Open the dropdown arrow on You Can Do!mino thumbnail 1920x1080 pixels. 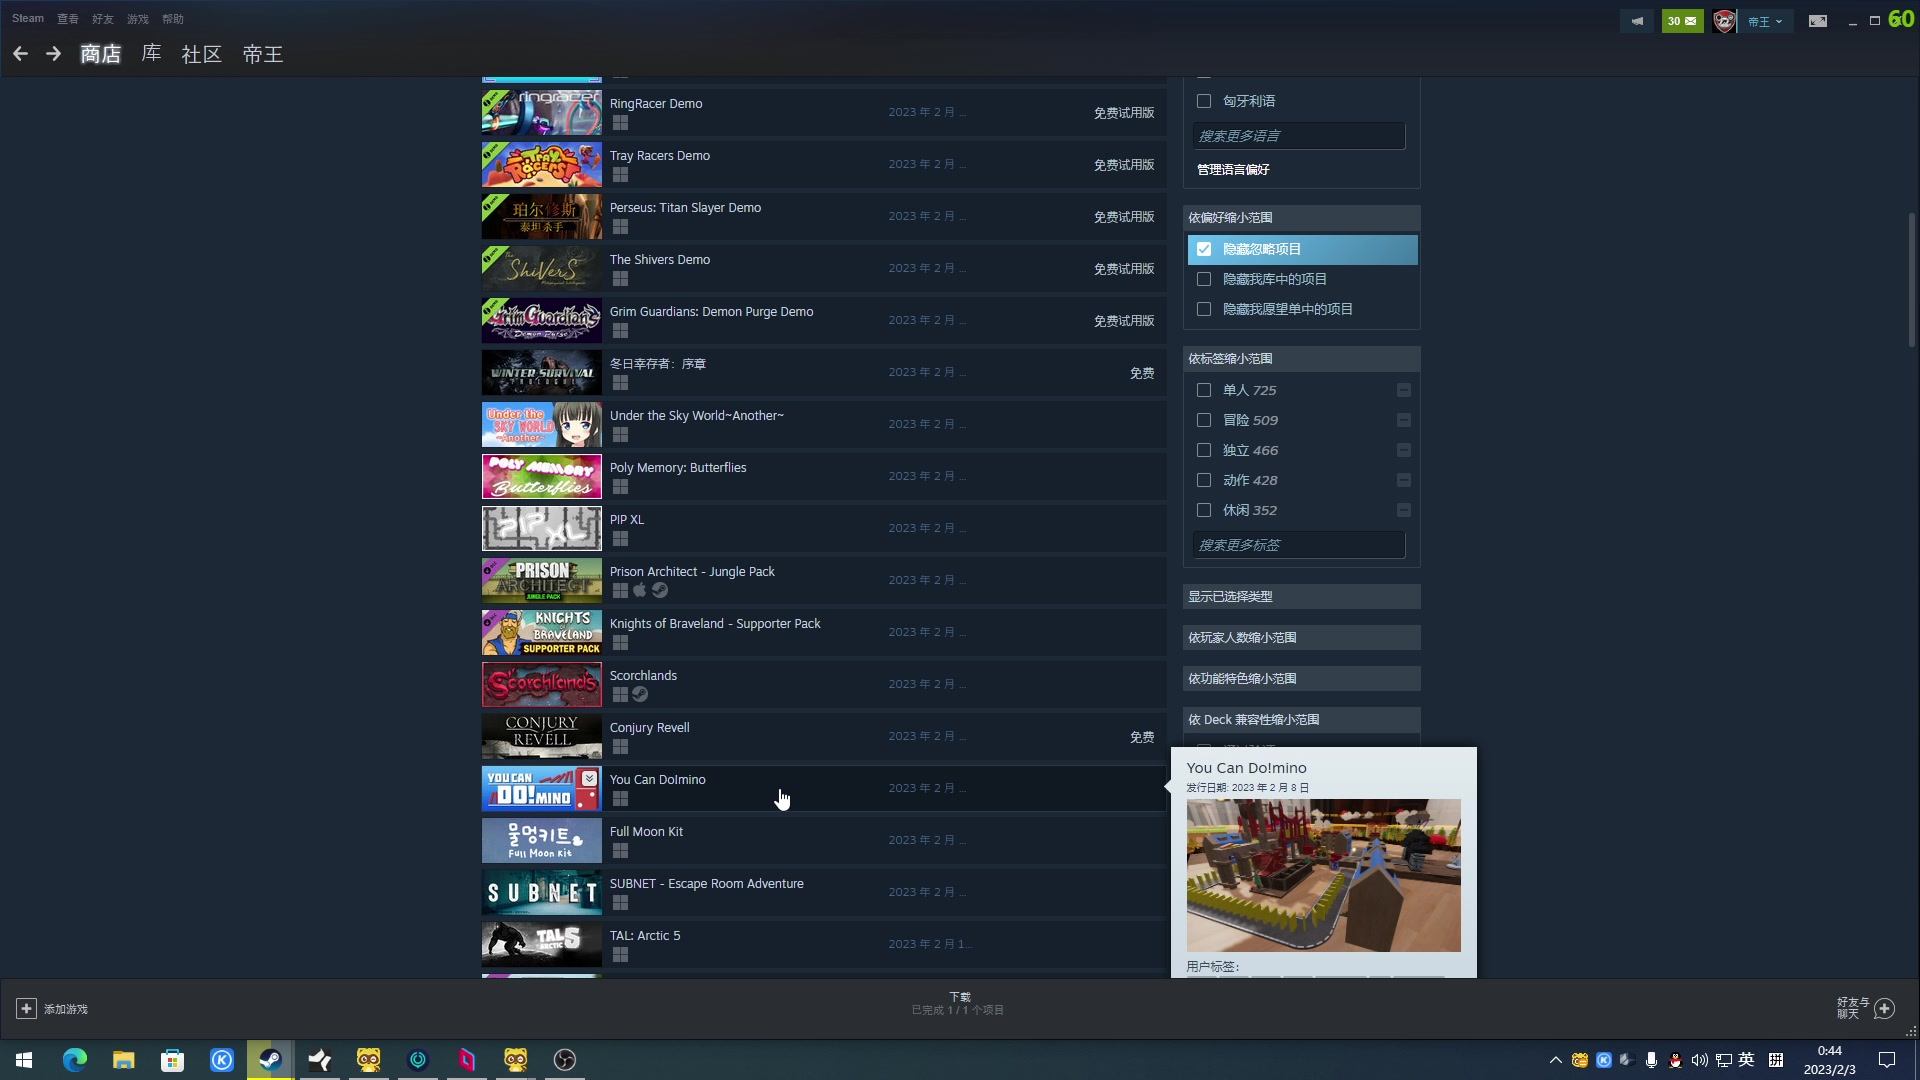(x=590, y=778)
